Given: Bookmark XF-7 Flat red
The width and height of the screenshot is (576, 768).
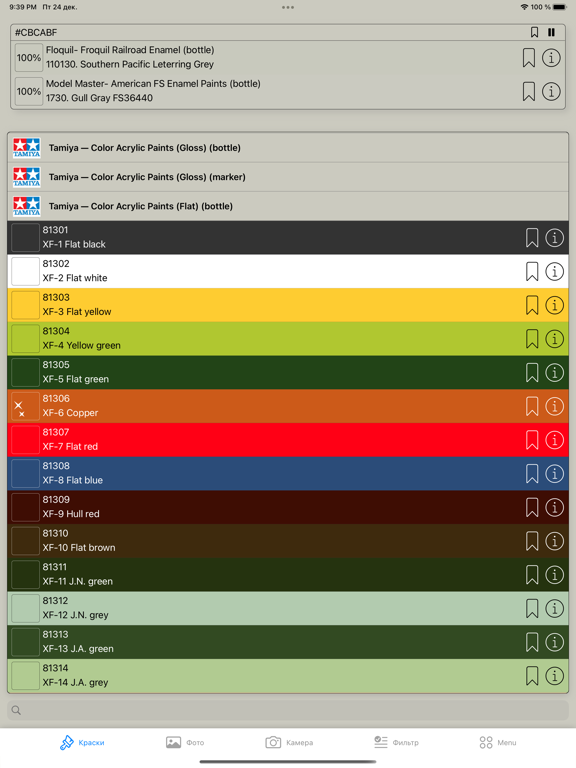Looking at the screenshot, I should (532, 440).
